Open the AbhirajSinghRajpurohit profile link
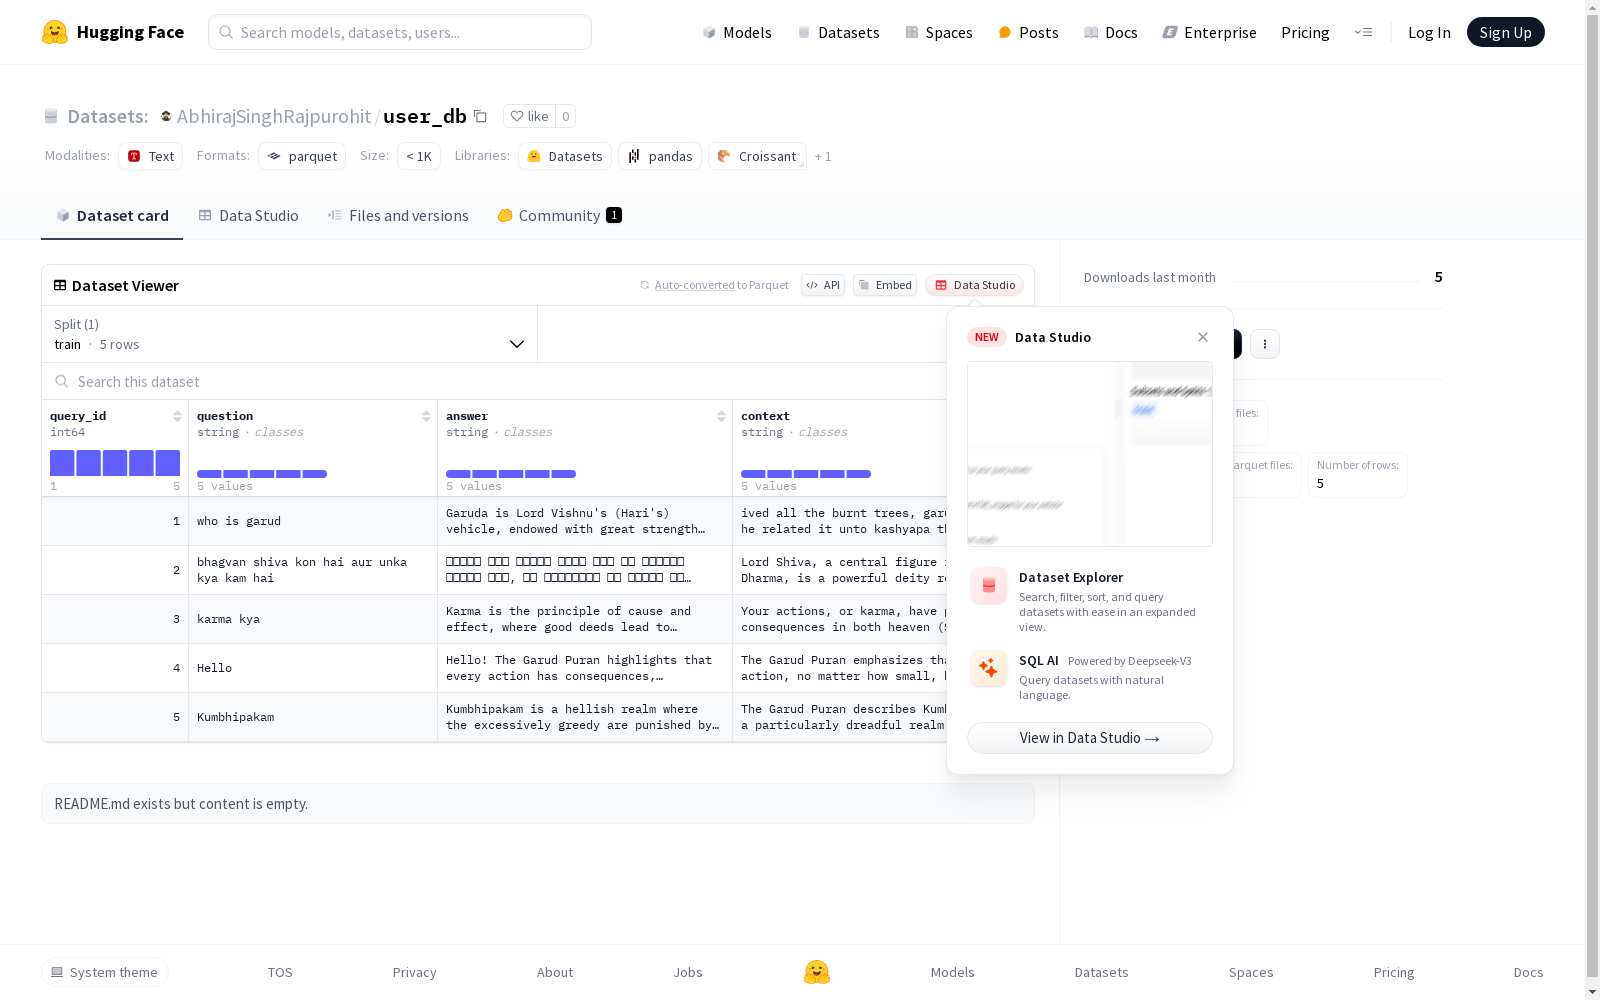 (274, 116)
